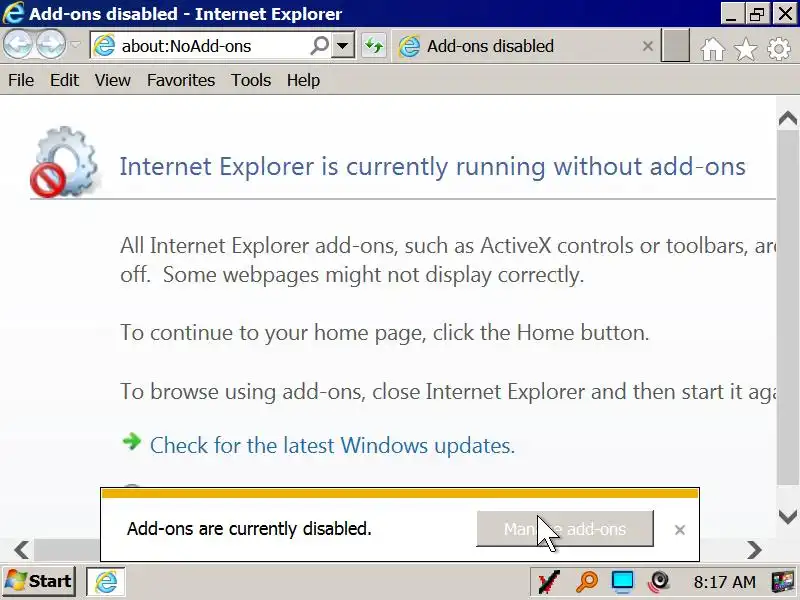800x600 pixels.
Task: Open the Edit menu
Action: tap(64, 80)
